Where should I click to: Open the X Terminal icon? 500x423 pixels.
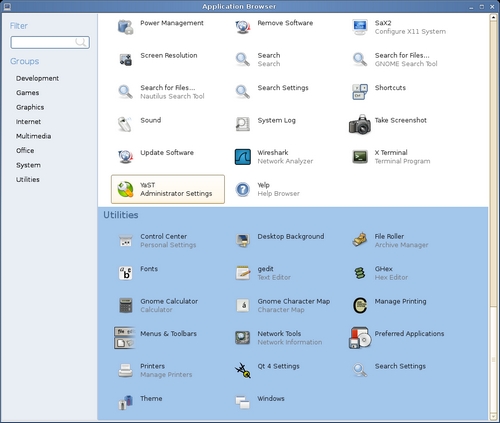360,157
